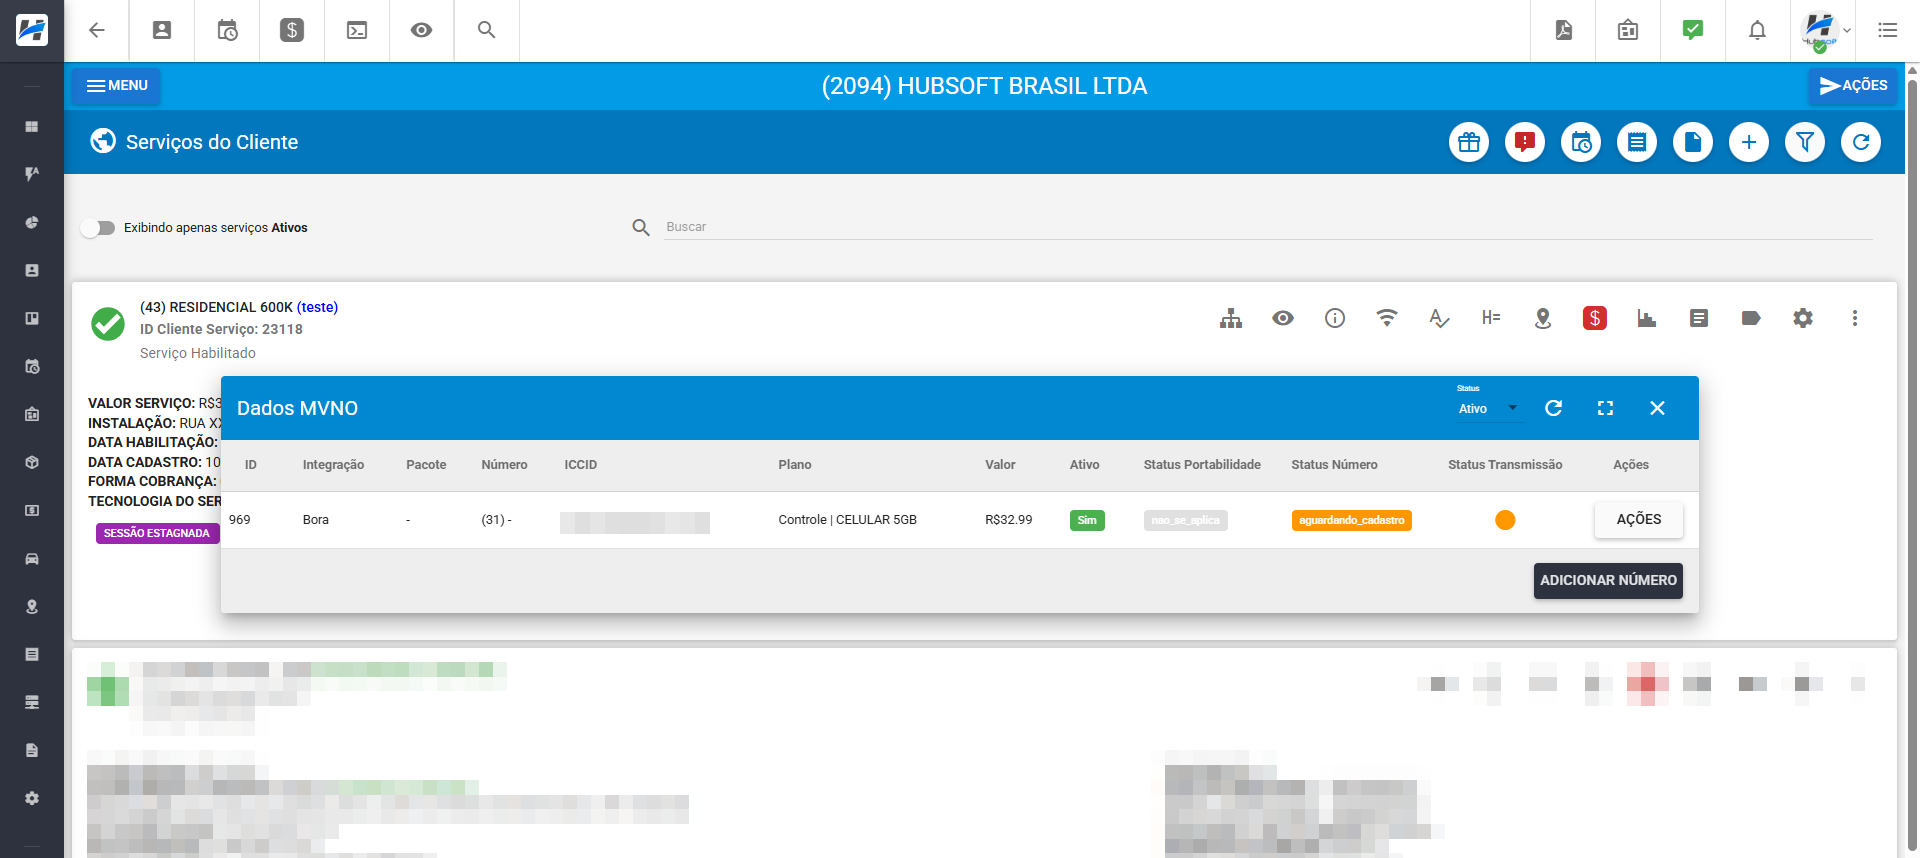Click the (teste) link in service title
Viewport: 1920px width, 858px height.
(317, 307)
